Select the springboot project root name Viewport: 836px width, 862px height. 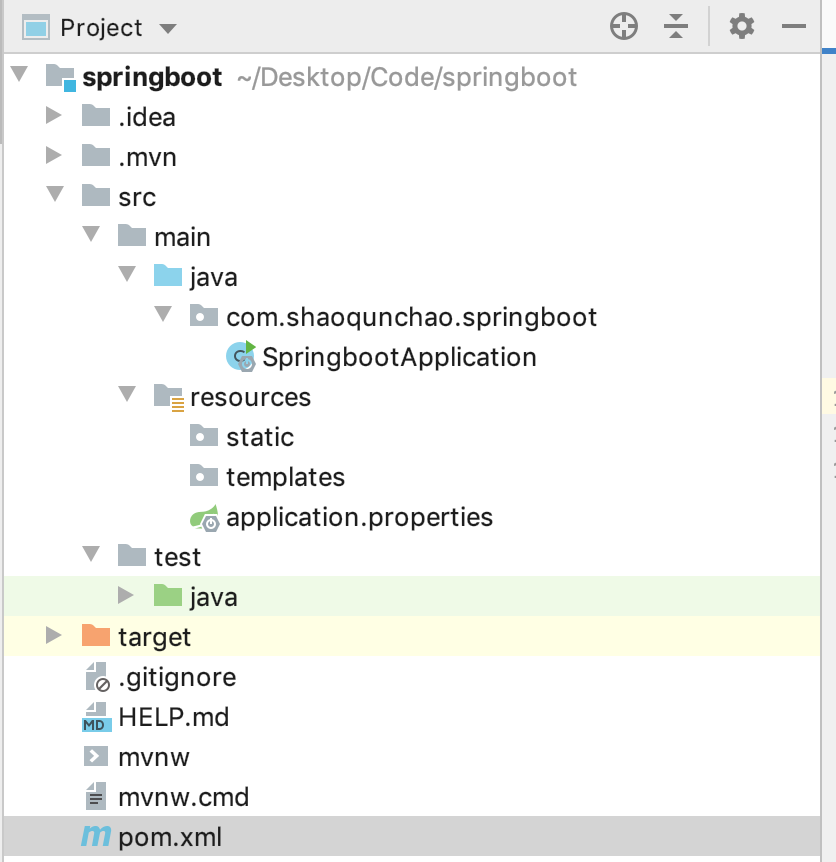tap(152, 78)
